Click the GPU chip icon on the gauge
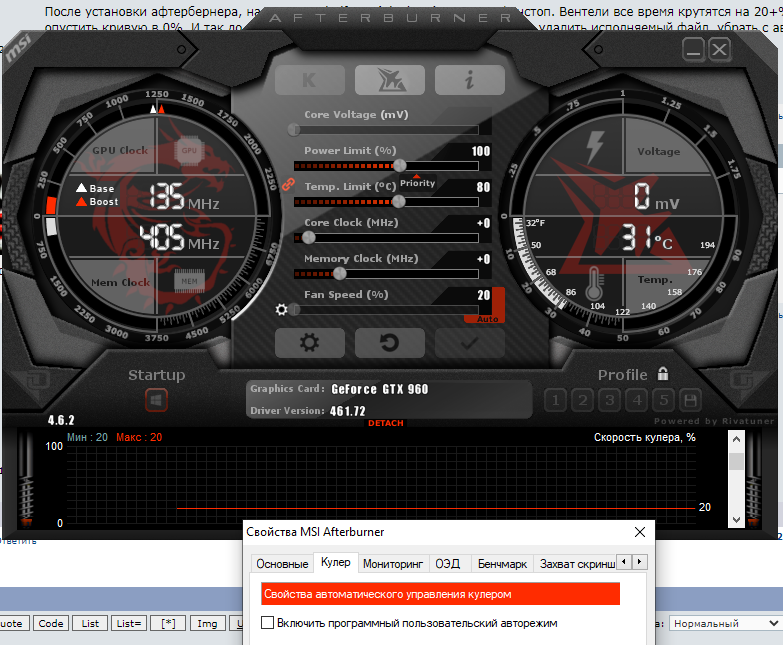783x645 pixels. tap(189, 150)
